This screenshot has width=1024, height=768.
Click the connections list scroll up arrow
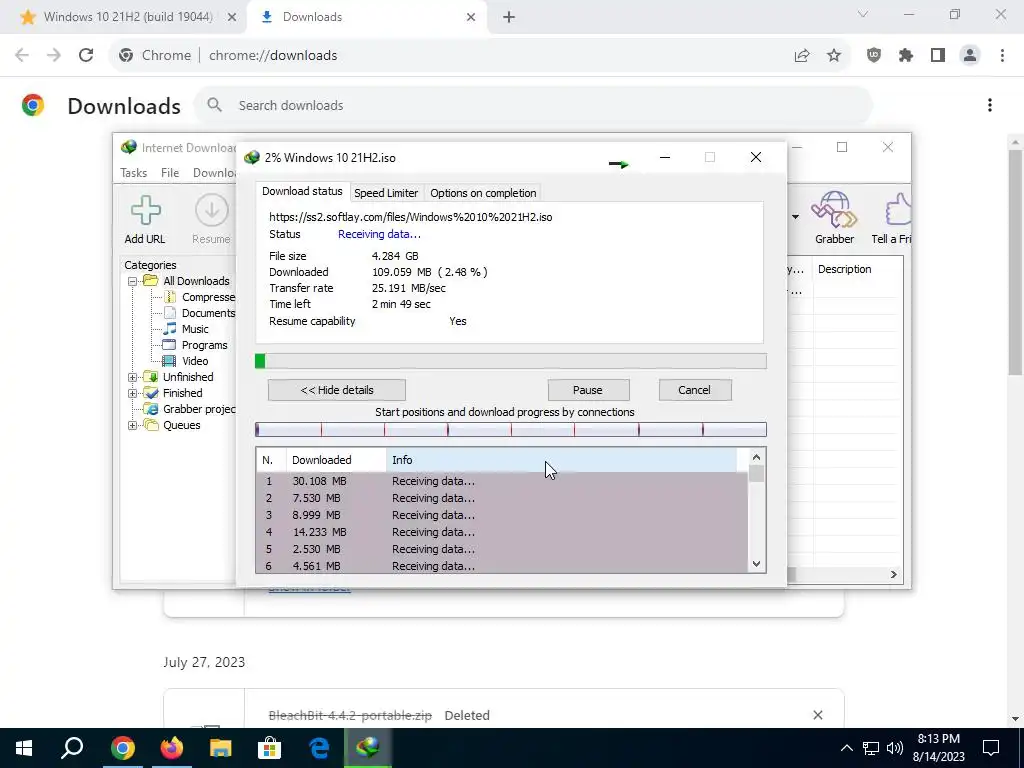756,458
